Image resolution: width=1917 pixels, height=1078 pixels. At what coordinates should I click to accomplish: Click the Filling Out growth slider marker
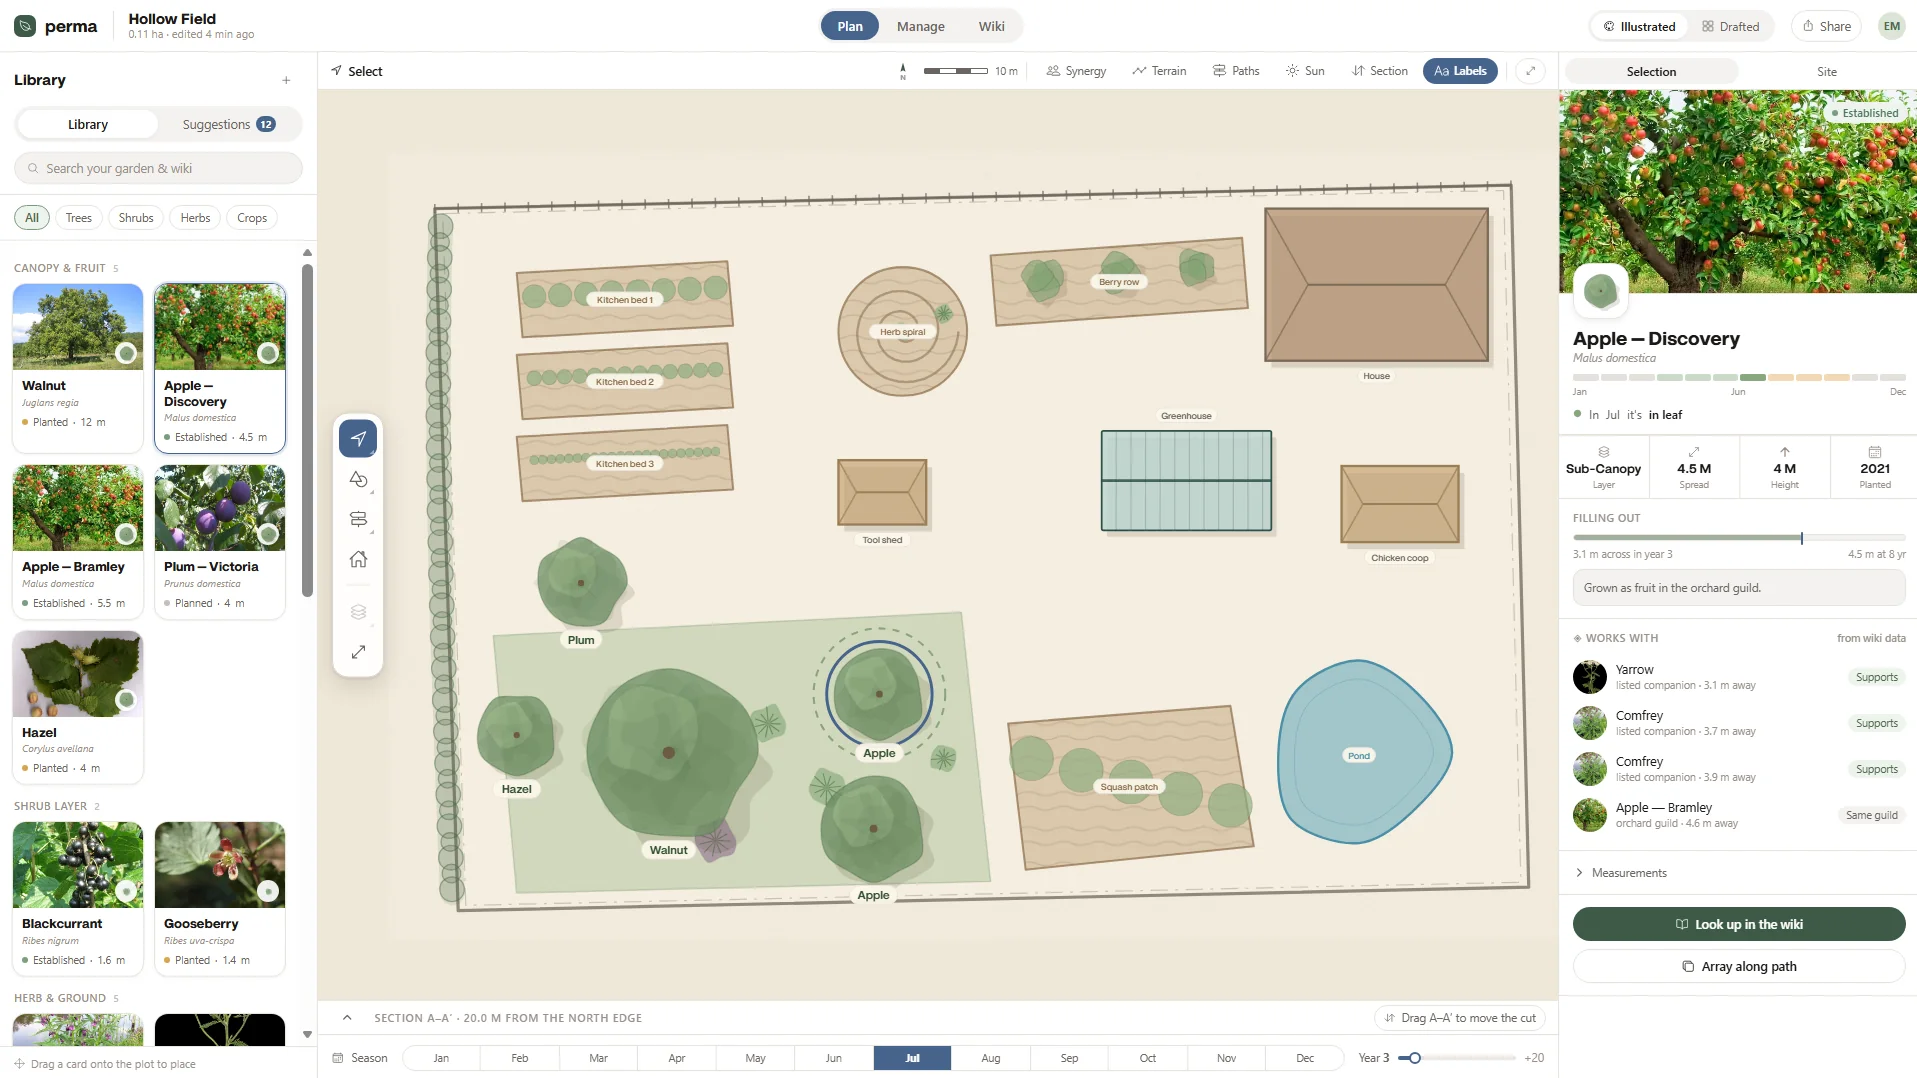(1801, 538)
